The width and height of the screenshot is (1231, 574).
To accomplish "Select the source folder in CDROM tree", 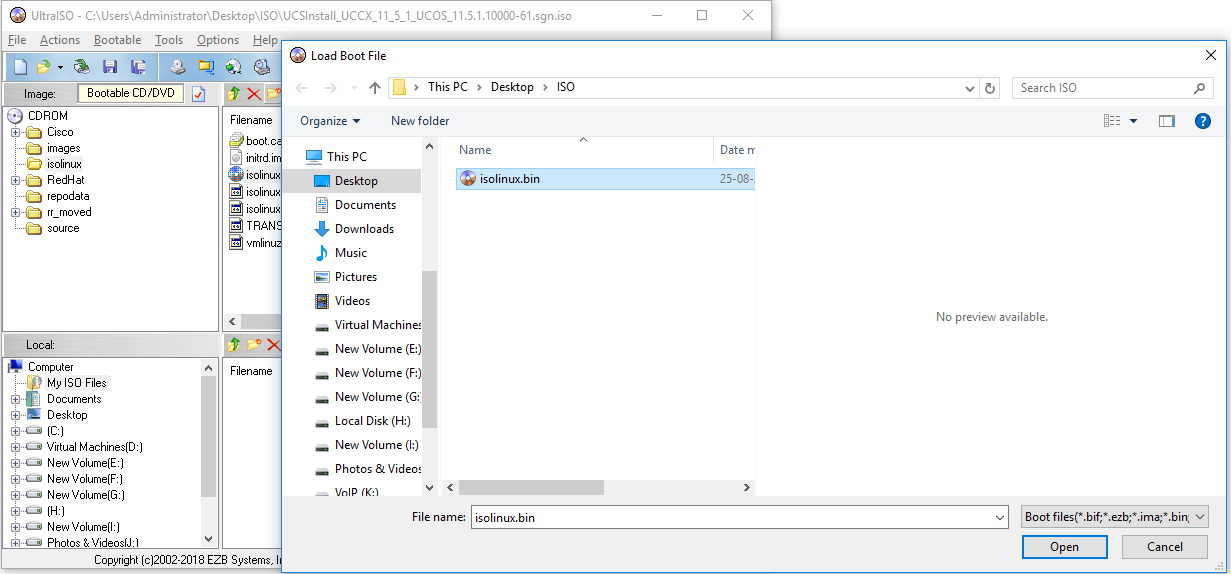I will (63, 228).
